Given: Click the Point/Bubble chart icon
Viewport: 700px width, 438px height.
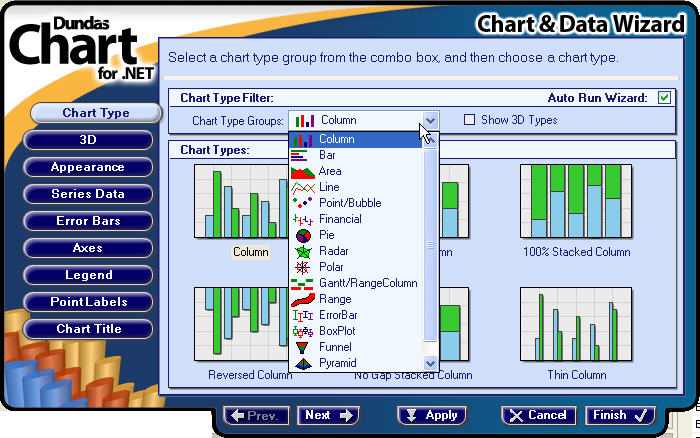Looking at the screenshot, I should 303,203.
